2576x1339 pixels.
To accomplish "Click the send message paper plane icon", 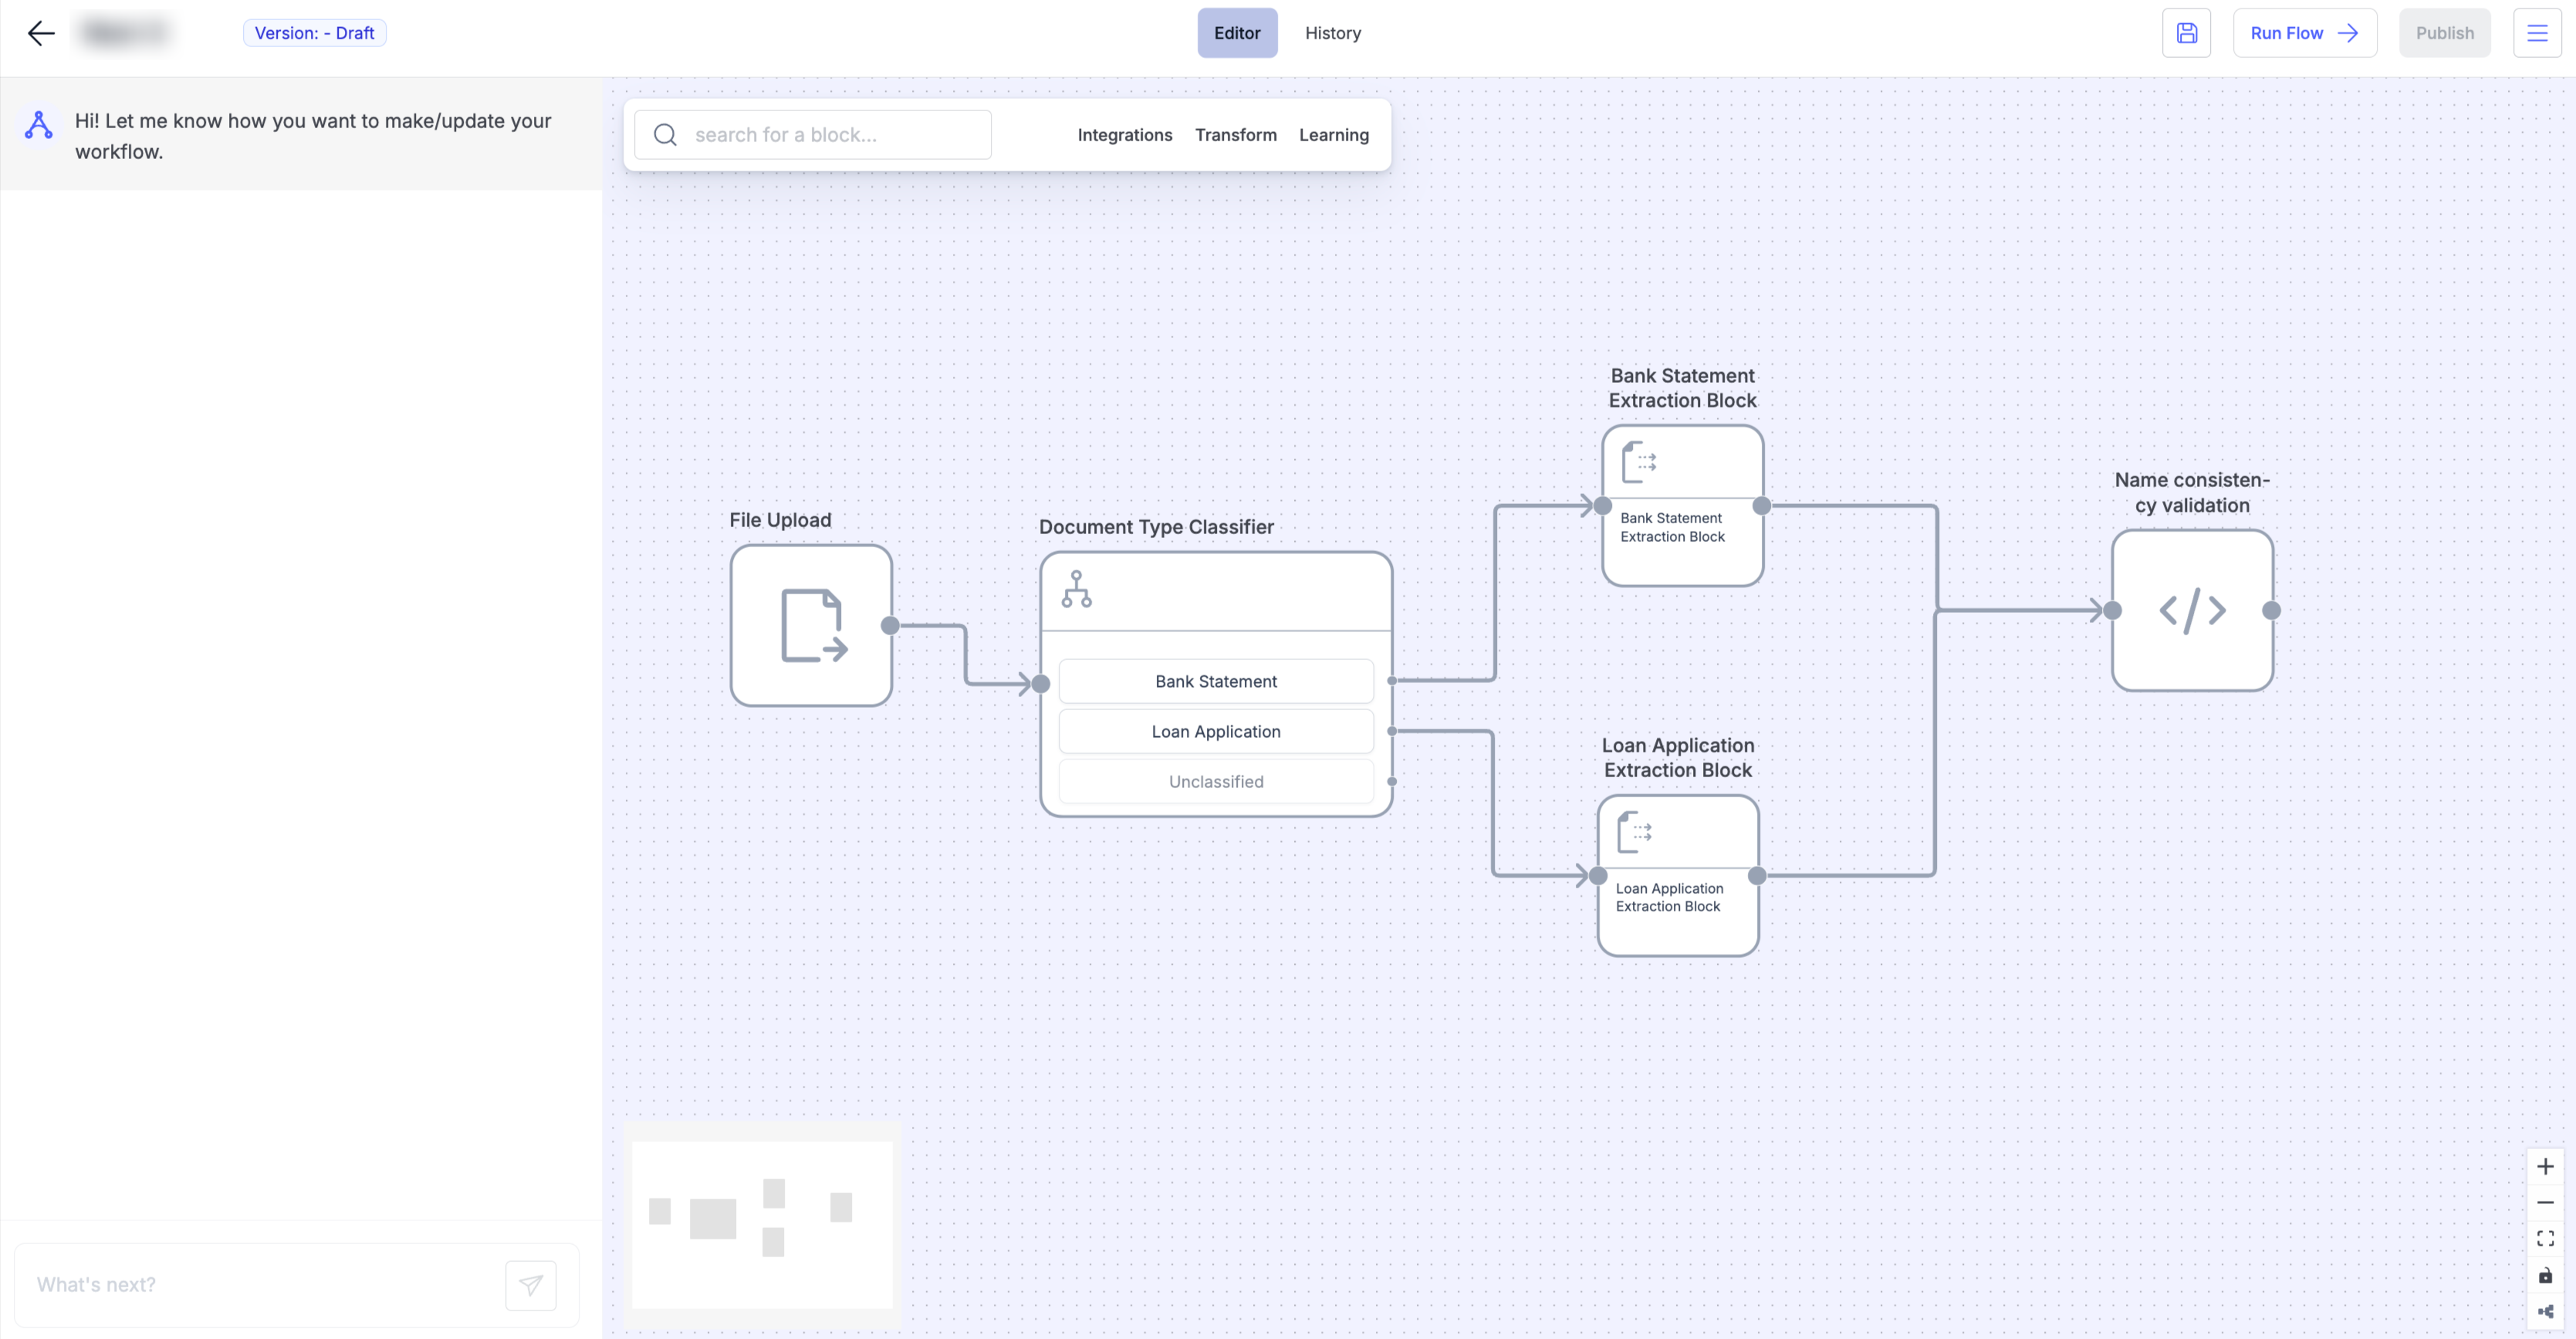I will (x=530, y=1284).
